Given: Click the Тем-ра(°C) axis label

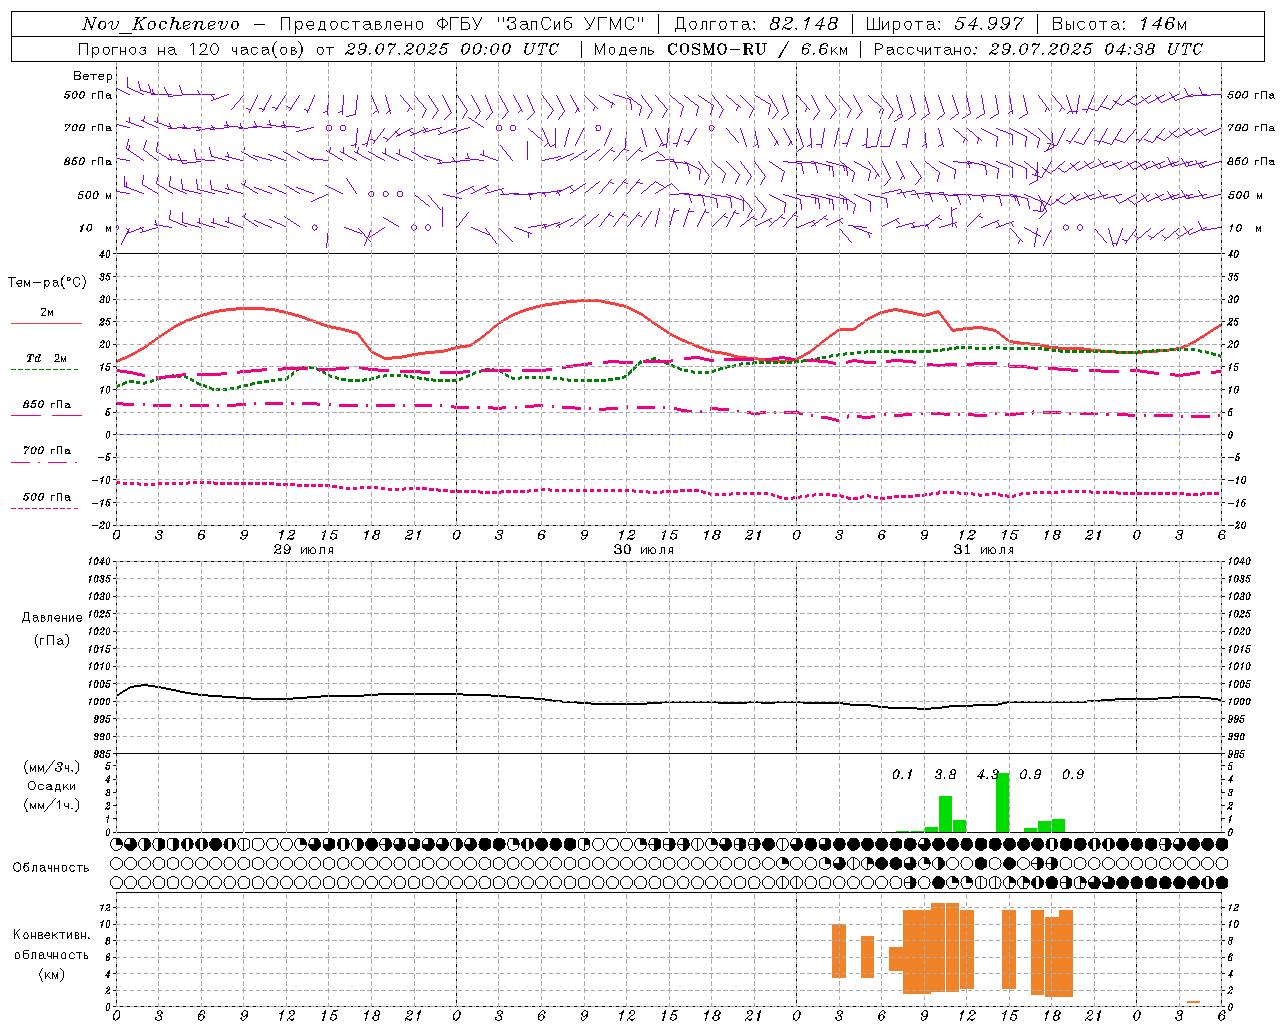Looking at the screenshot, I should (x=47, y=283).
